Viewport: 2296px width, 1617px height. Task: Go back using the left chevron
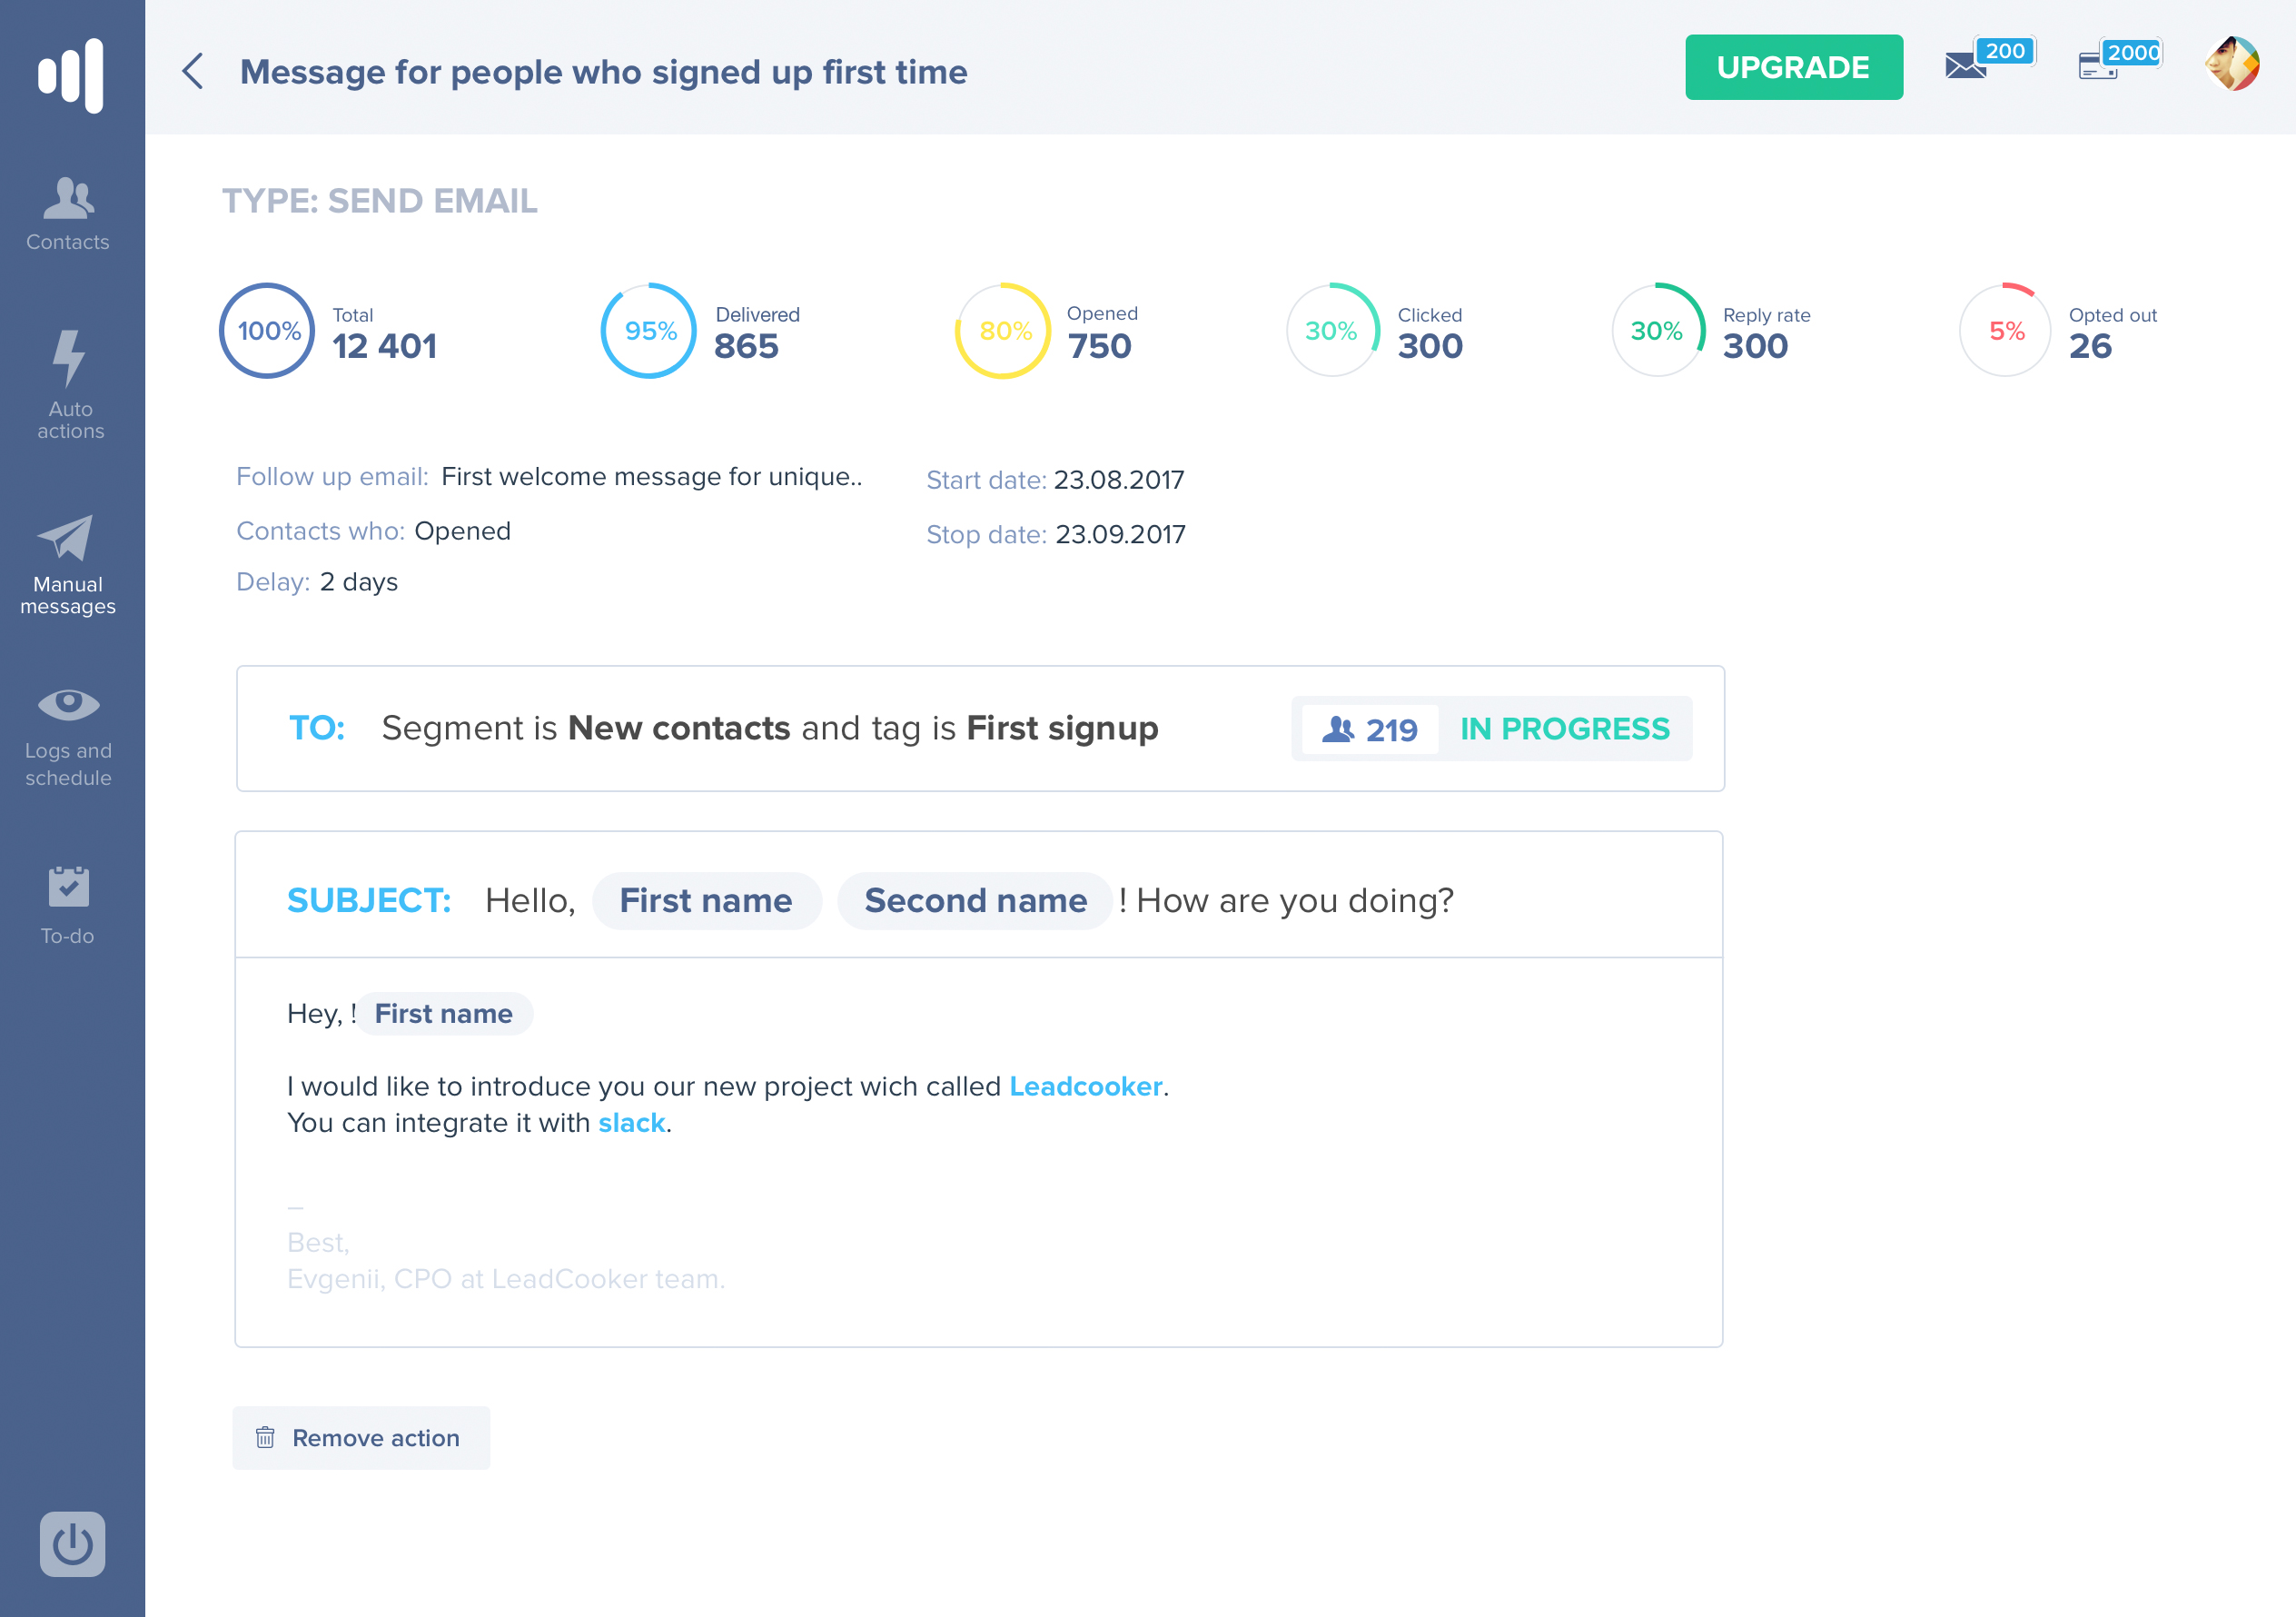pyautogui.click(x=193, y=71)
